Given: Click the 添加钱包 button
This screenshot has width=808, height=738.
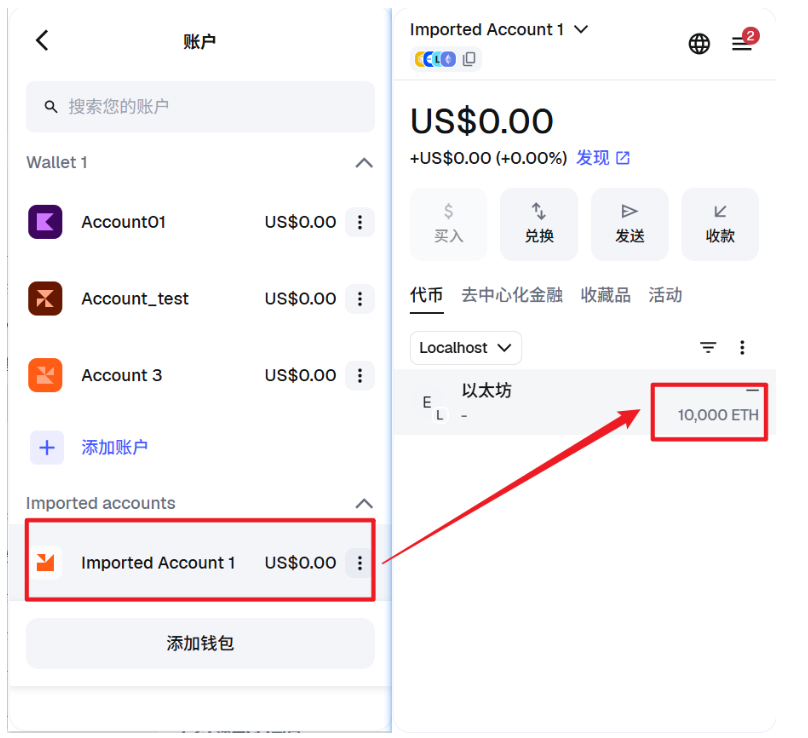Looking at the screenshot, I should [200, 643].
